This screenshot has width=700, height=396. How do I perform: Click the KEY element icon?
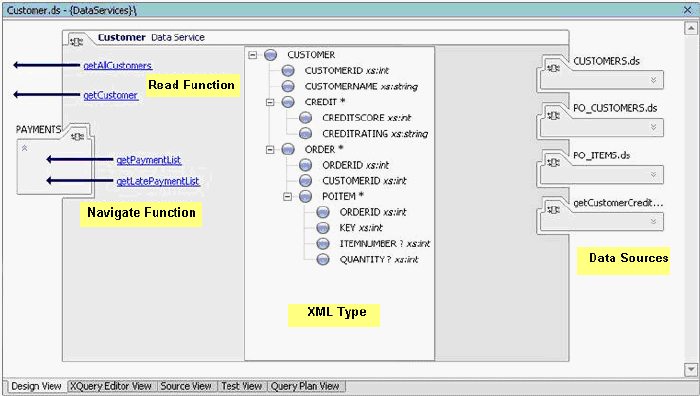323,228
